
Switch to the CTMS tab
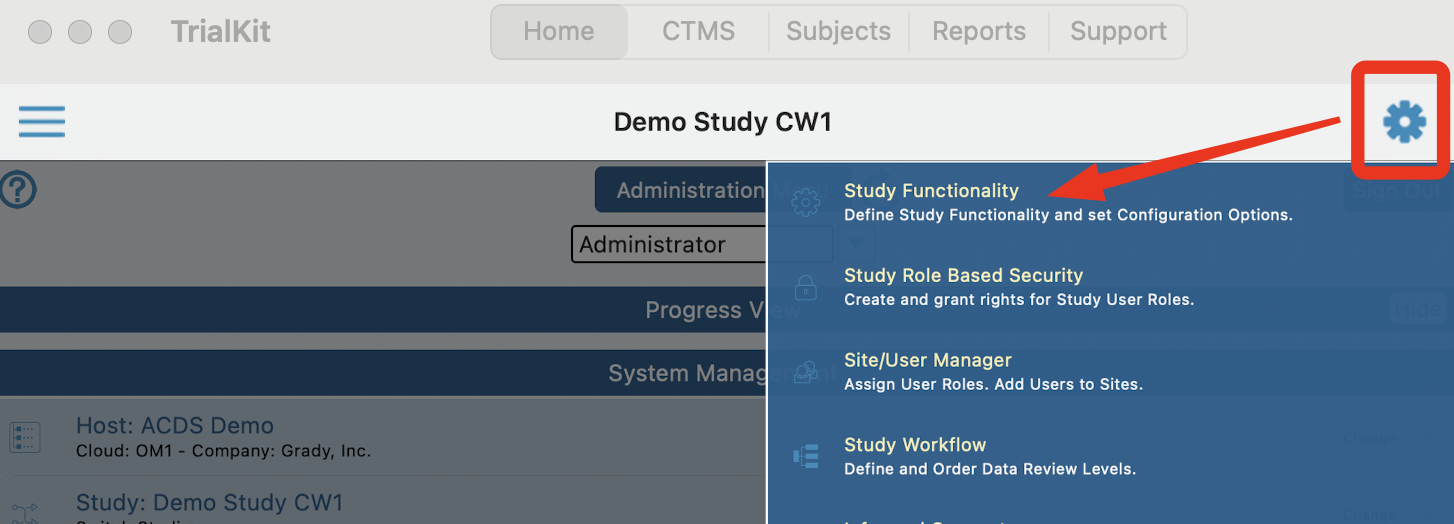(698, 32)
